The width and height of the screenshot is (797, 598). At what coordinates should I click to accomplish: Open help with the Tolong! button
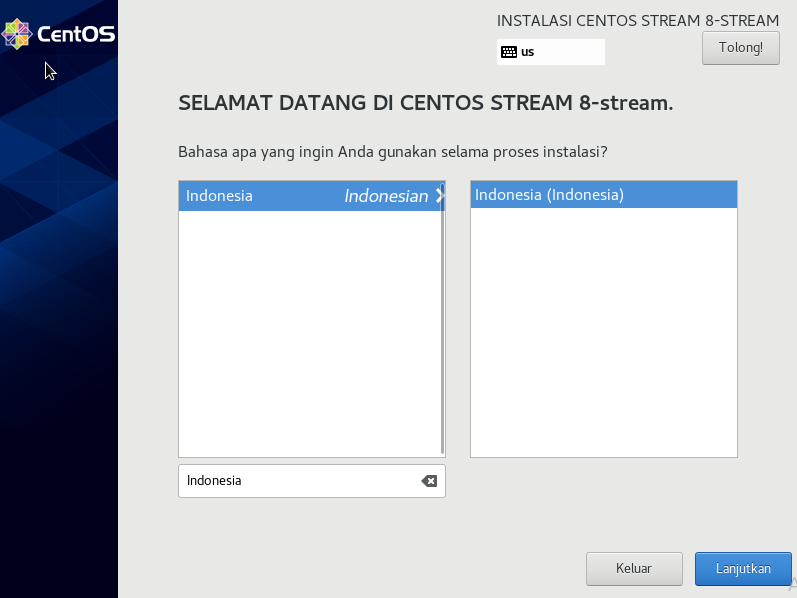[x=741, y=48]
